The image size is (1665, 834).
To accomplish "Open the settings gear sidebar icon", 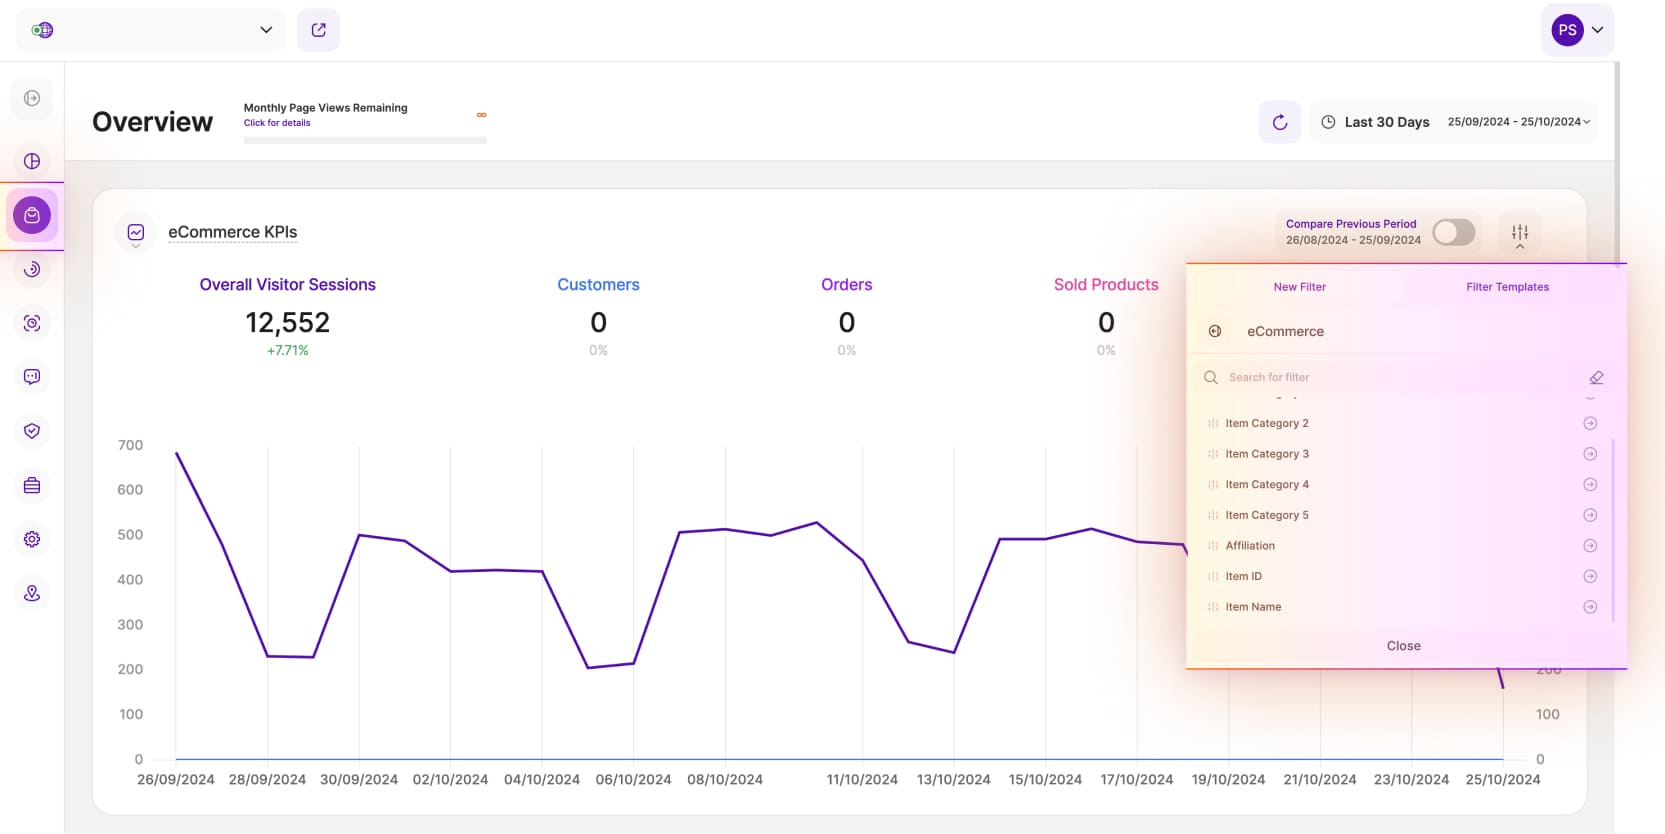I will coord(32,539).
